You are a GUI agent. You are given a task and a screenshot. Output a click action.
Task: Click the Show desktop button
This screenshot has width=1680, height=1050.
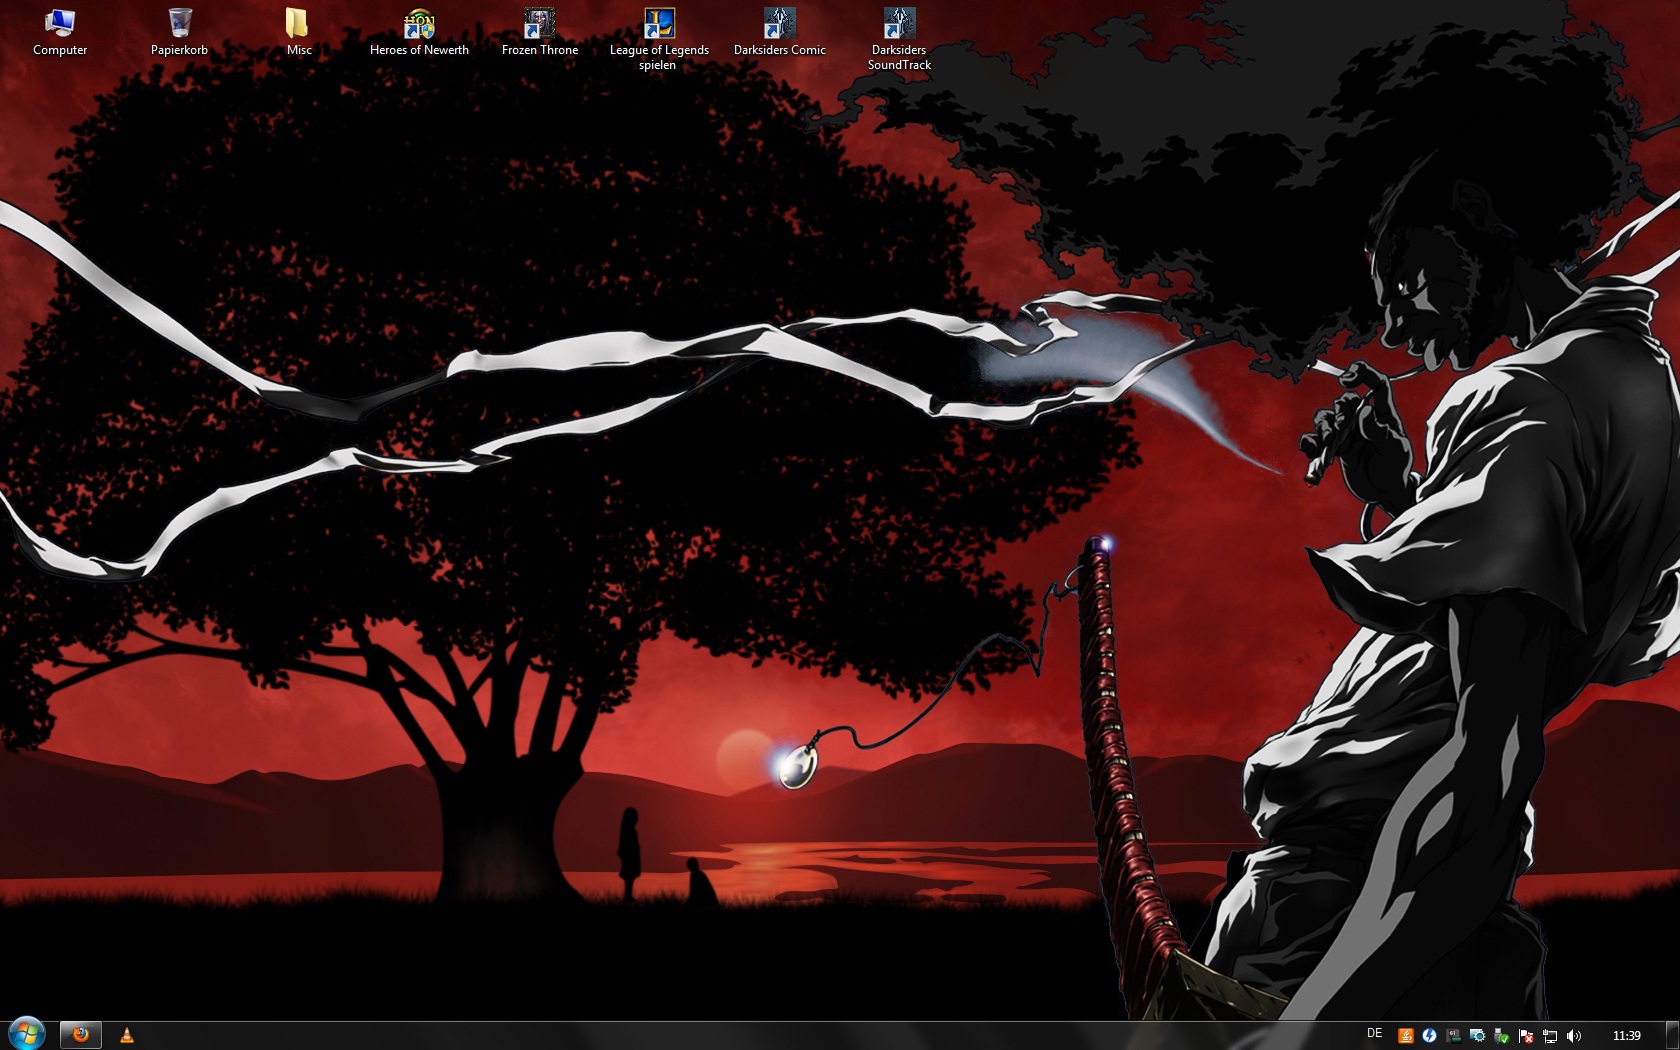point(1673,1036)
